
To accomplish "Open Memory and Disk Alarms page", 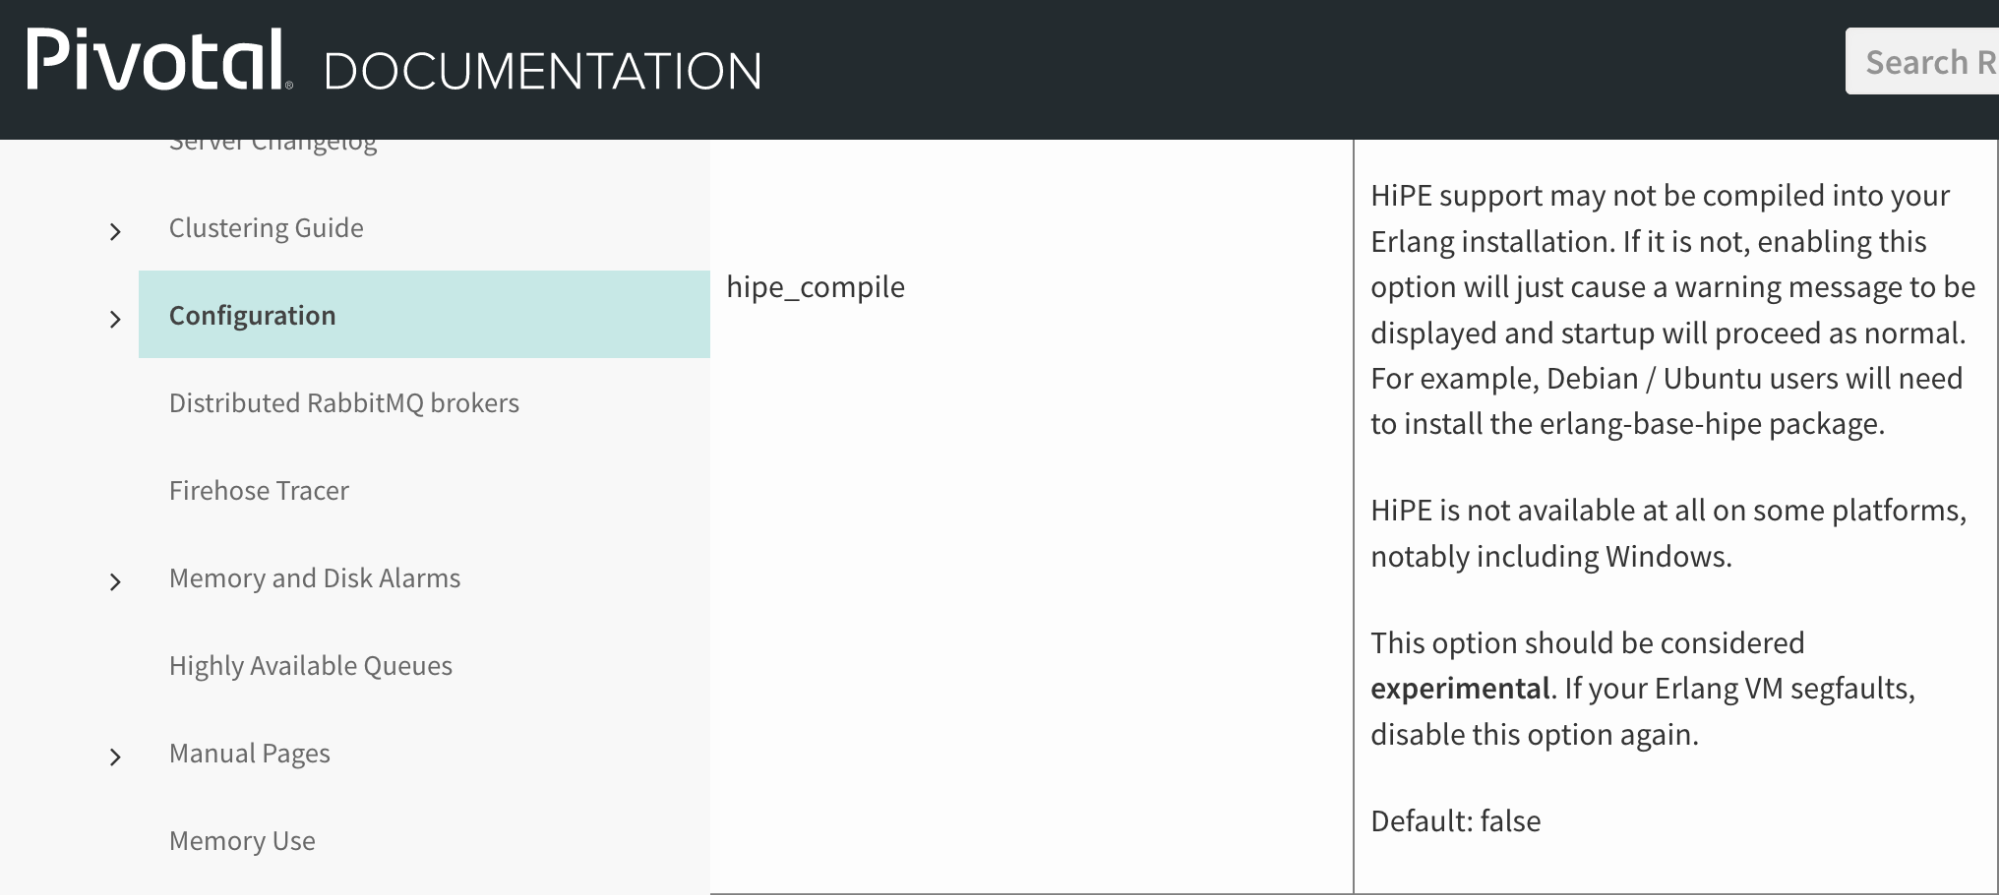I will pyautogui.click(x=315, y=578).
